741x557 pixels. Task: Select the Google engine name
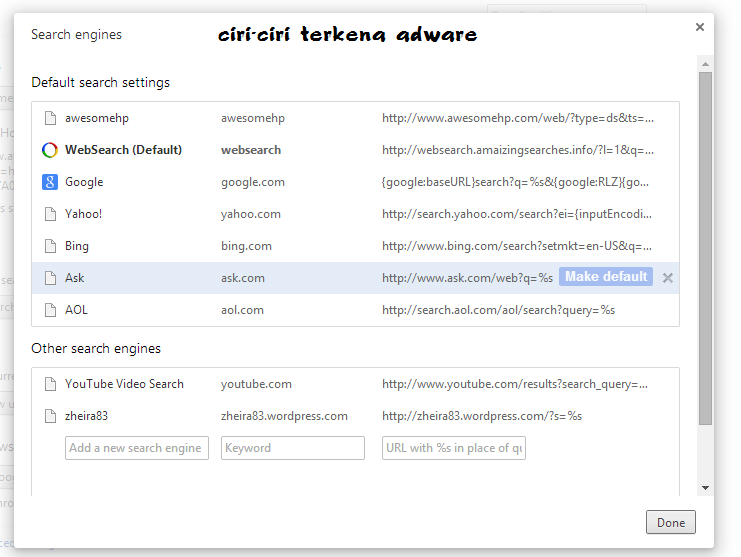point(84,182)
